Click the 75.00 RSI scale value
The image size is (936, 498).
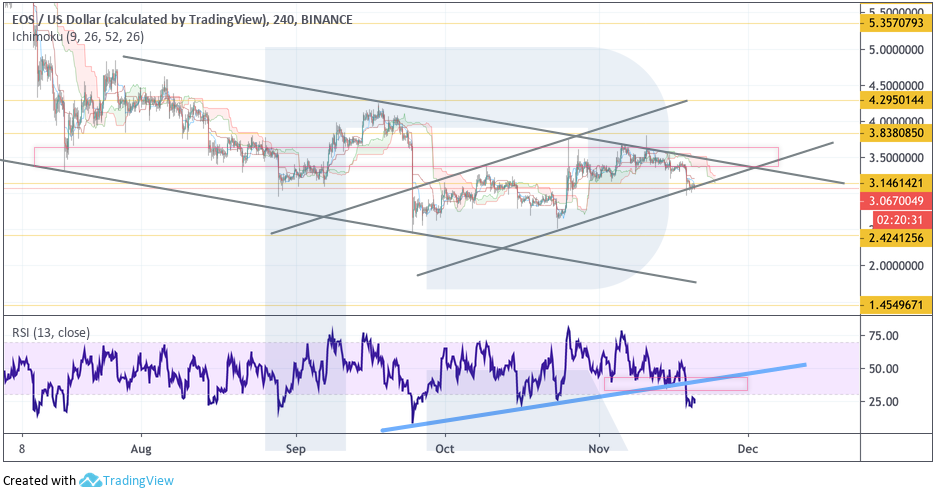point(885,336)
